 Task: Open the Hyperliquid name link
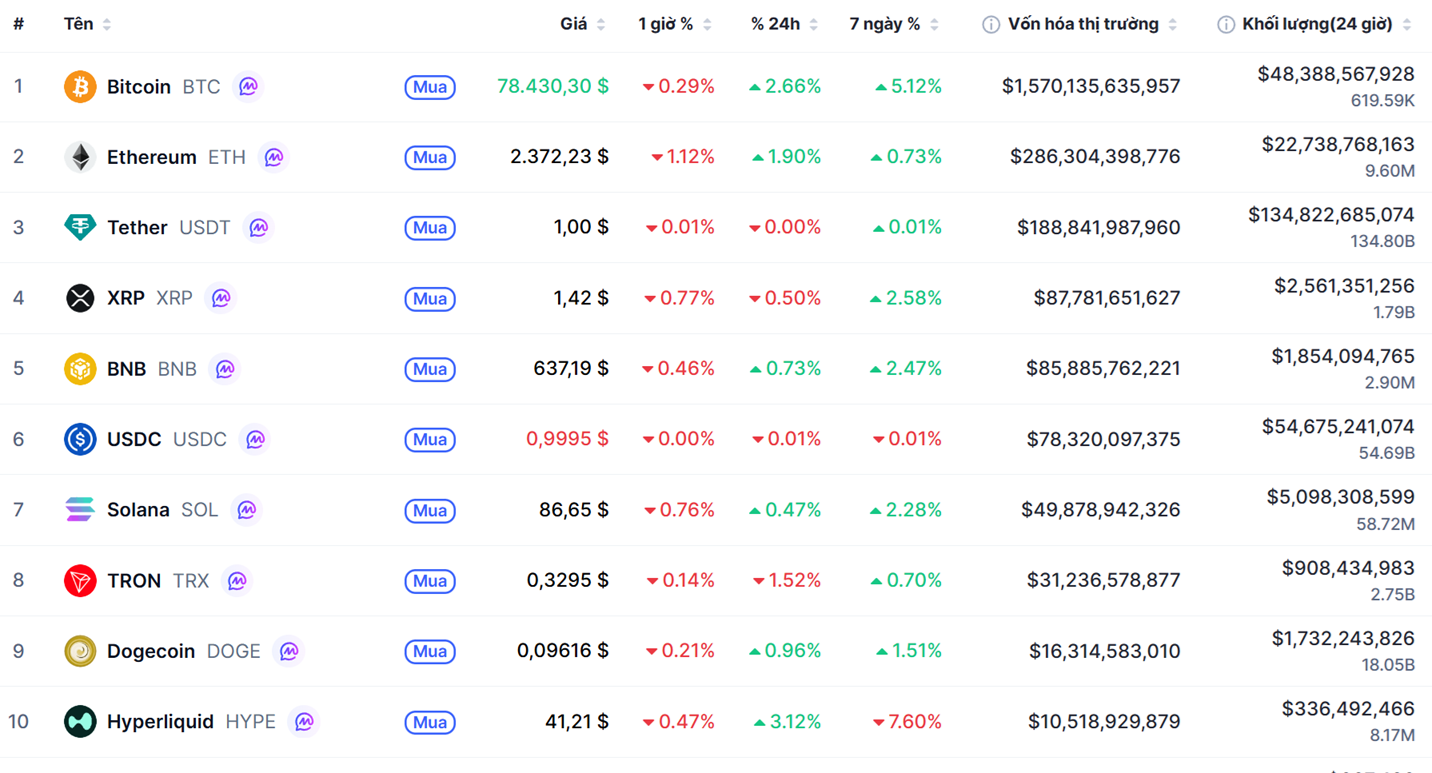pyautogui.click(x=160, y=721)
